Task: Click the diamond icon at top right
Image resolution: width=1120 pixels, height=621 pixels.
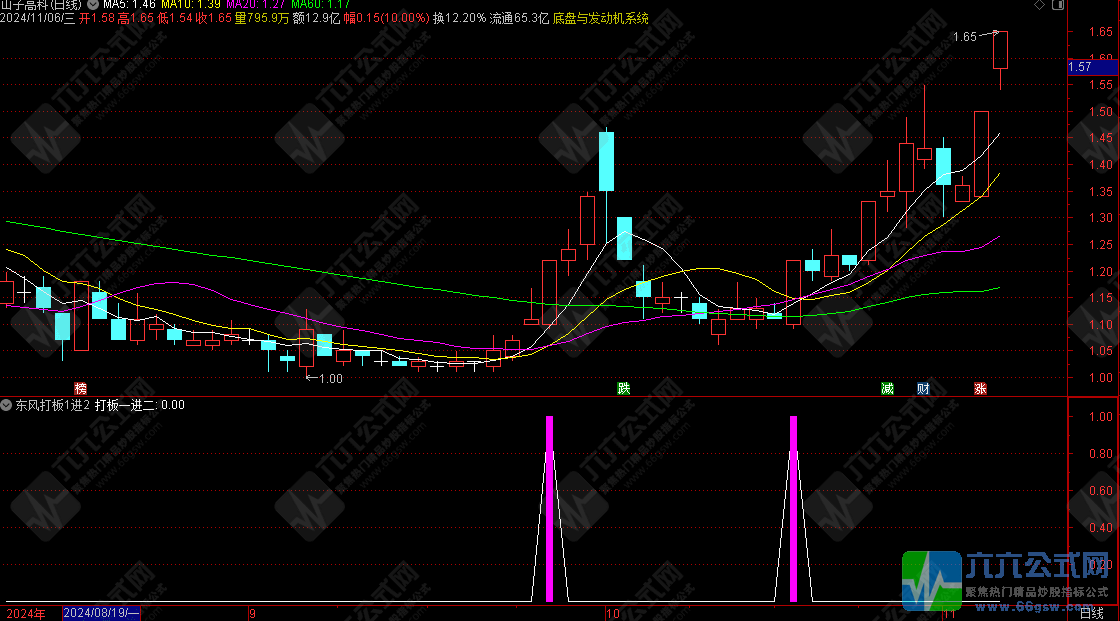Action: click(x=1037, y=6)
